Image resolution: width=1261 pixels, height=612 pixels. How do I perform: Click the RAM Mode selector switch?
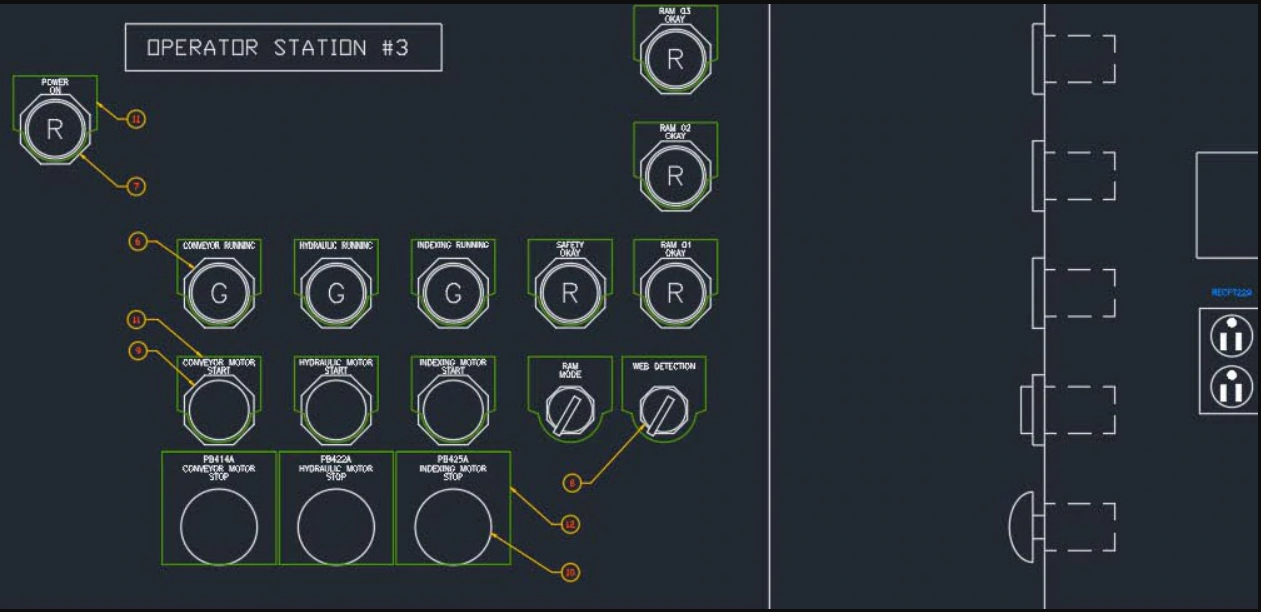569,410
